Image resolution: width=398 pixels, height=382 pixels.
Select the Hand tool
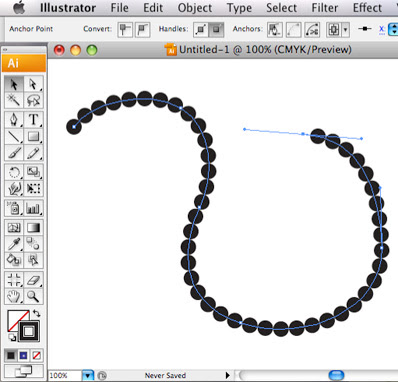point(14,296)
